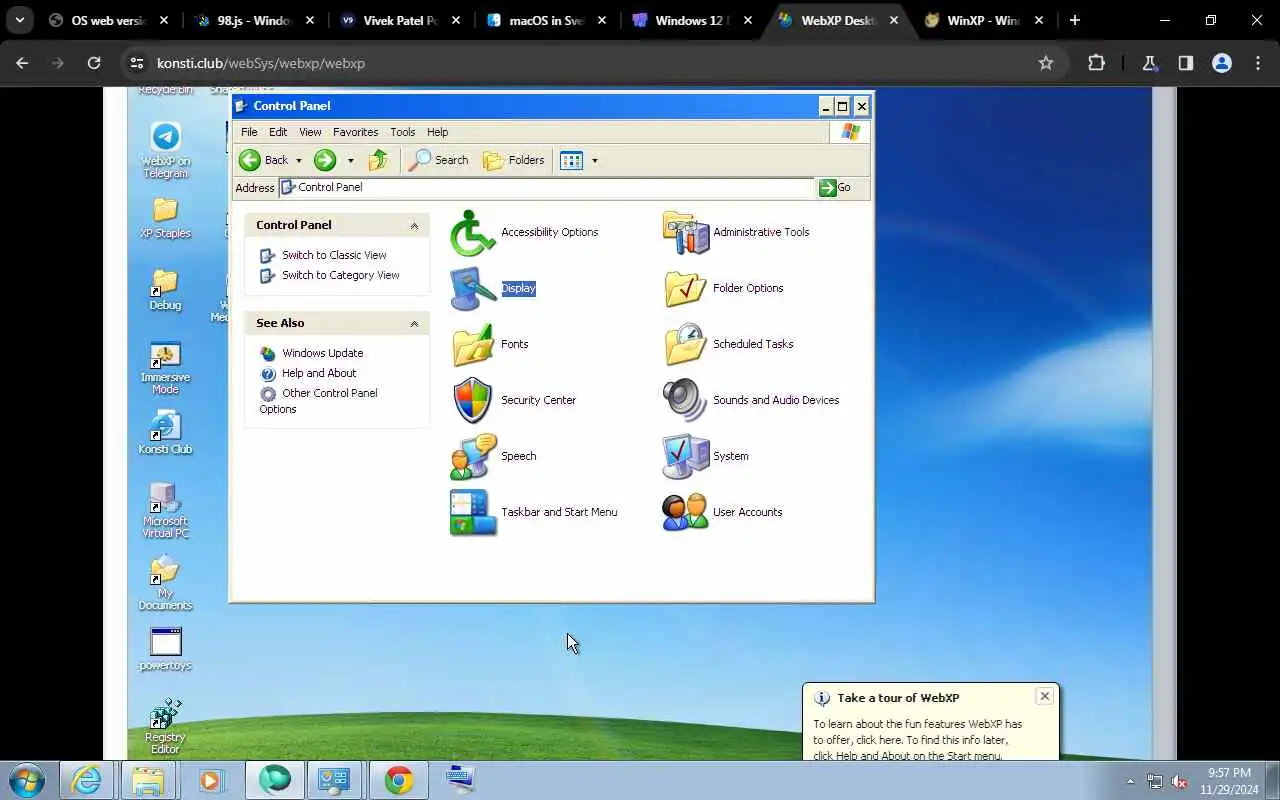Viewport: 1280px width, 800px height.
Task: Open File Explorer from the taskbar
Action: click(x=148, y=780)
